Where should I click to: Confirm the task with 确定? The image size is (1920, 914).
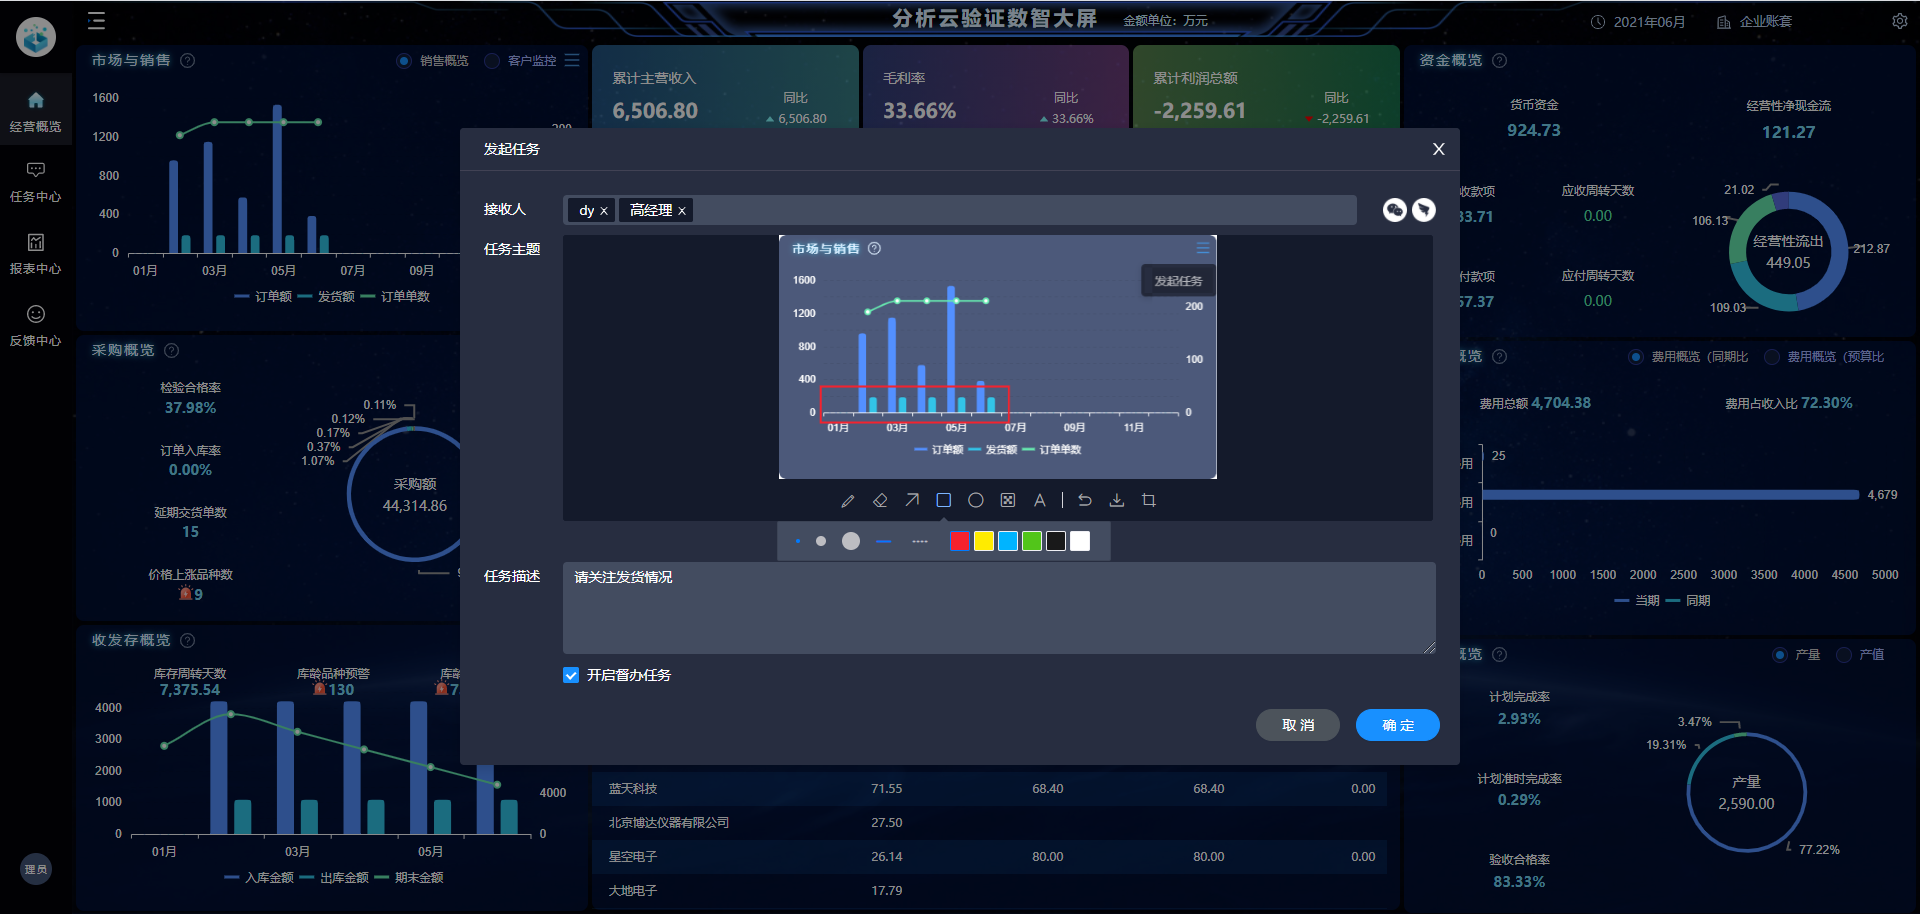pyautogui.click(x=1398, y=725)
